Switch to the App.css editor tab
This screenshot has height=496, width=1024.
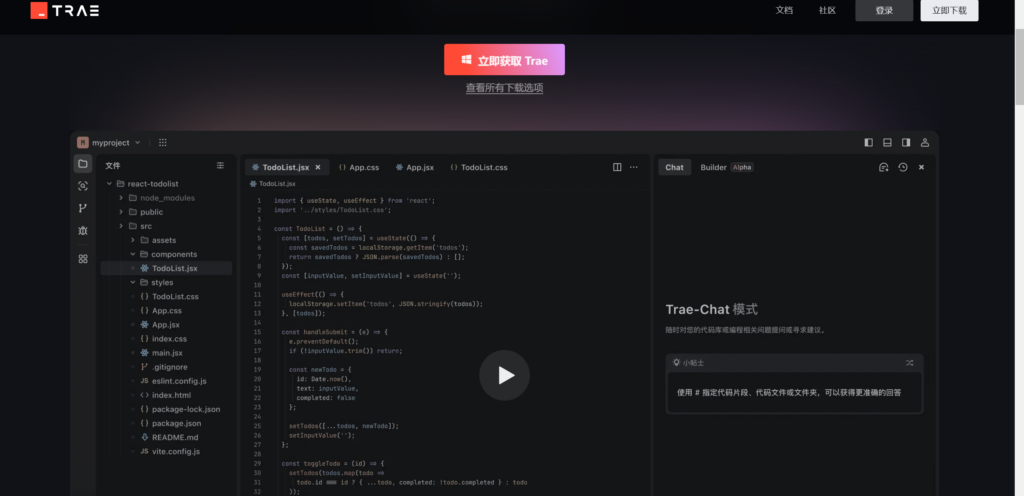pyautogui.click(x=359, y=167)
